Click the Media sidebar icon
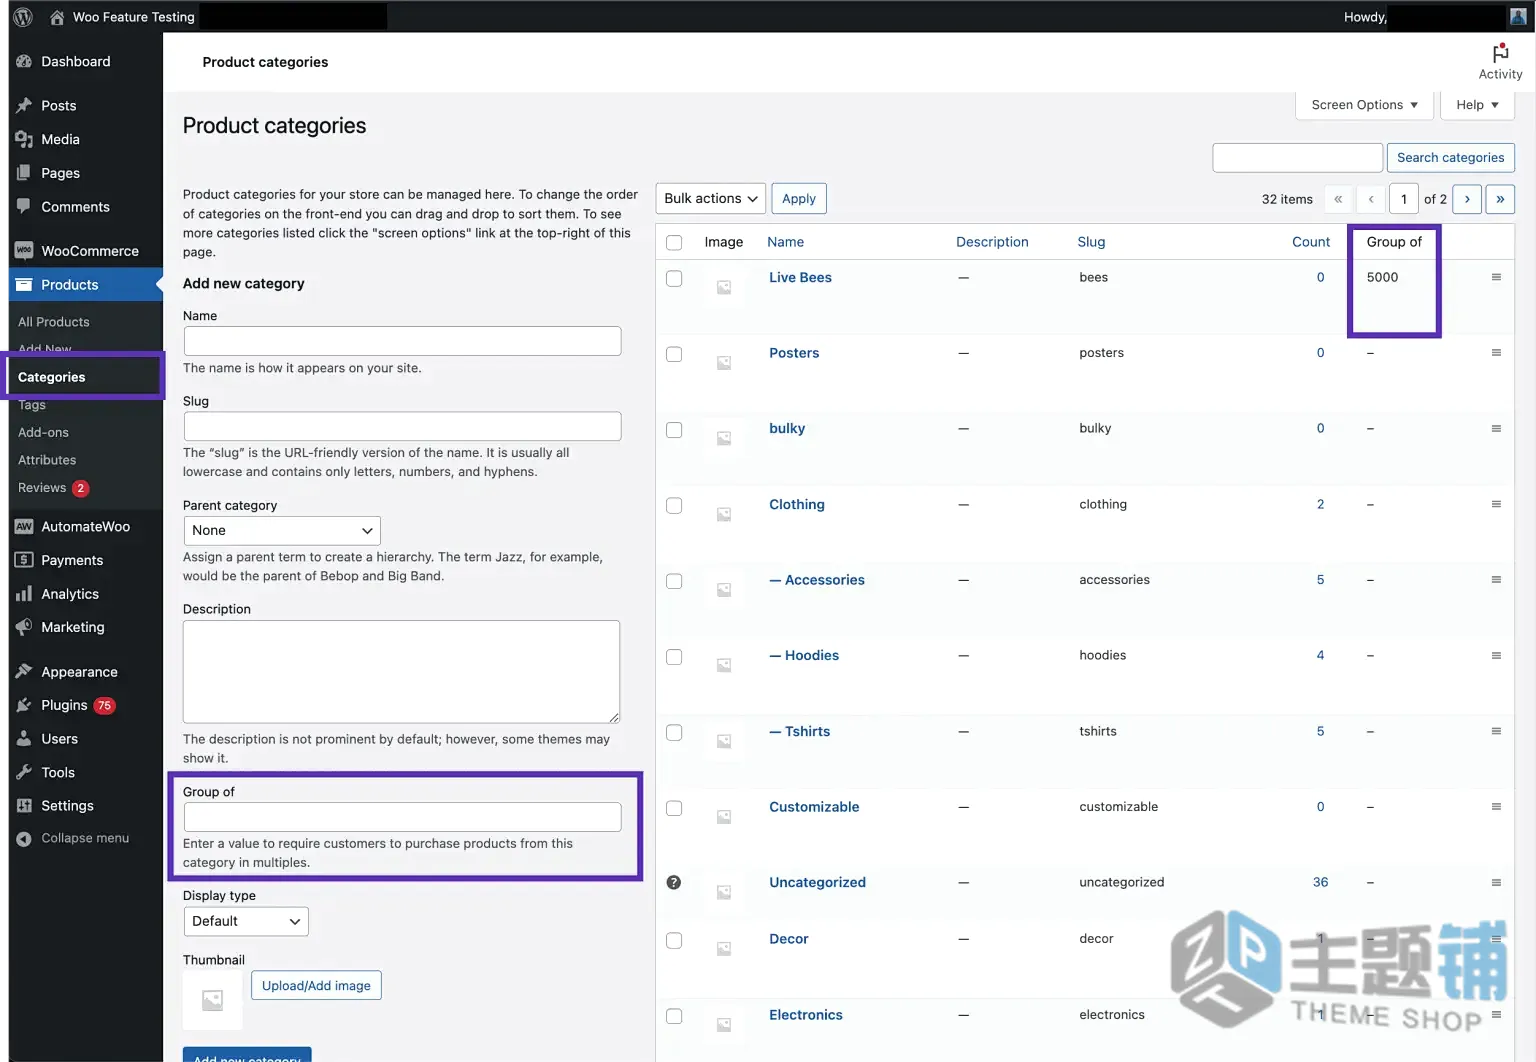 [x=24, y=139]
